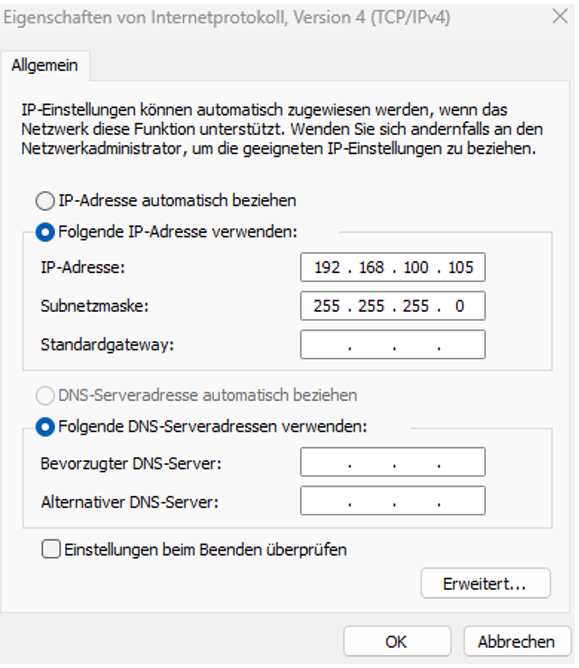Screen dimensions: 579x668
Task: Click last octet 105 of IP-Adresse
Action: point(461,268)
